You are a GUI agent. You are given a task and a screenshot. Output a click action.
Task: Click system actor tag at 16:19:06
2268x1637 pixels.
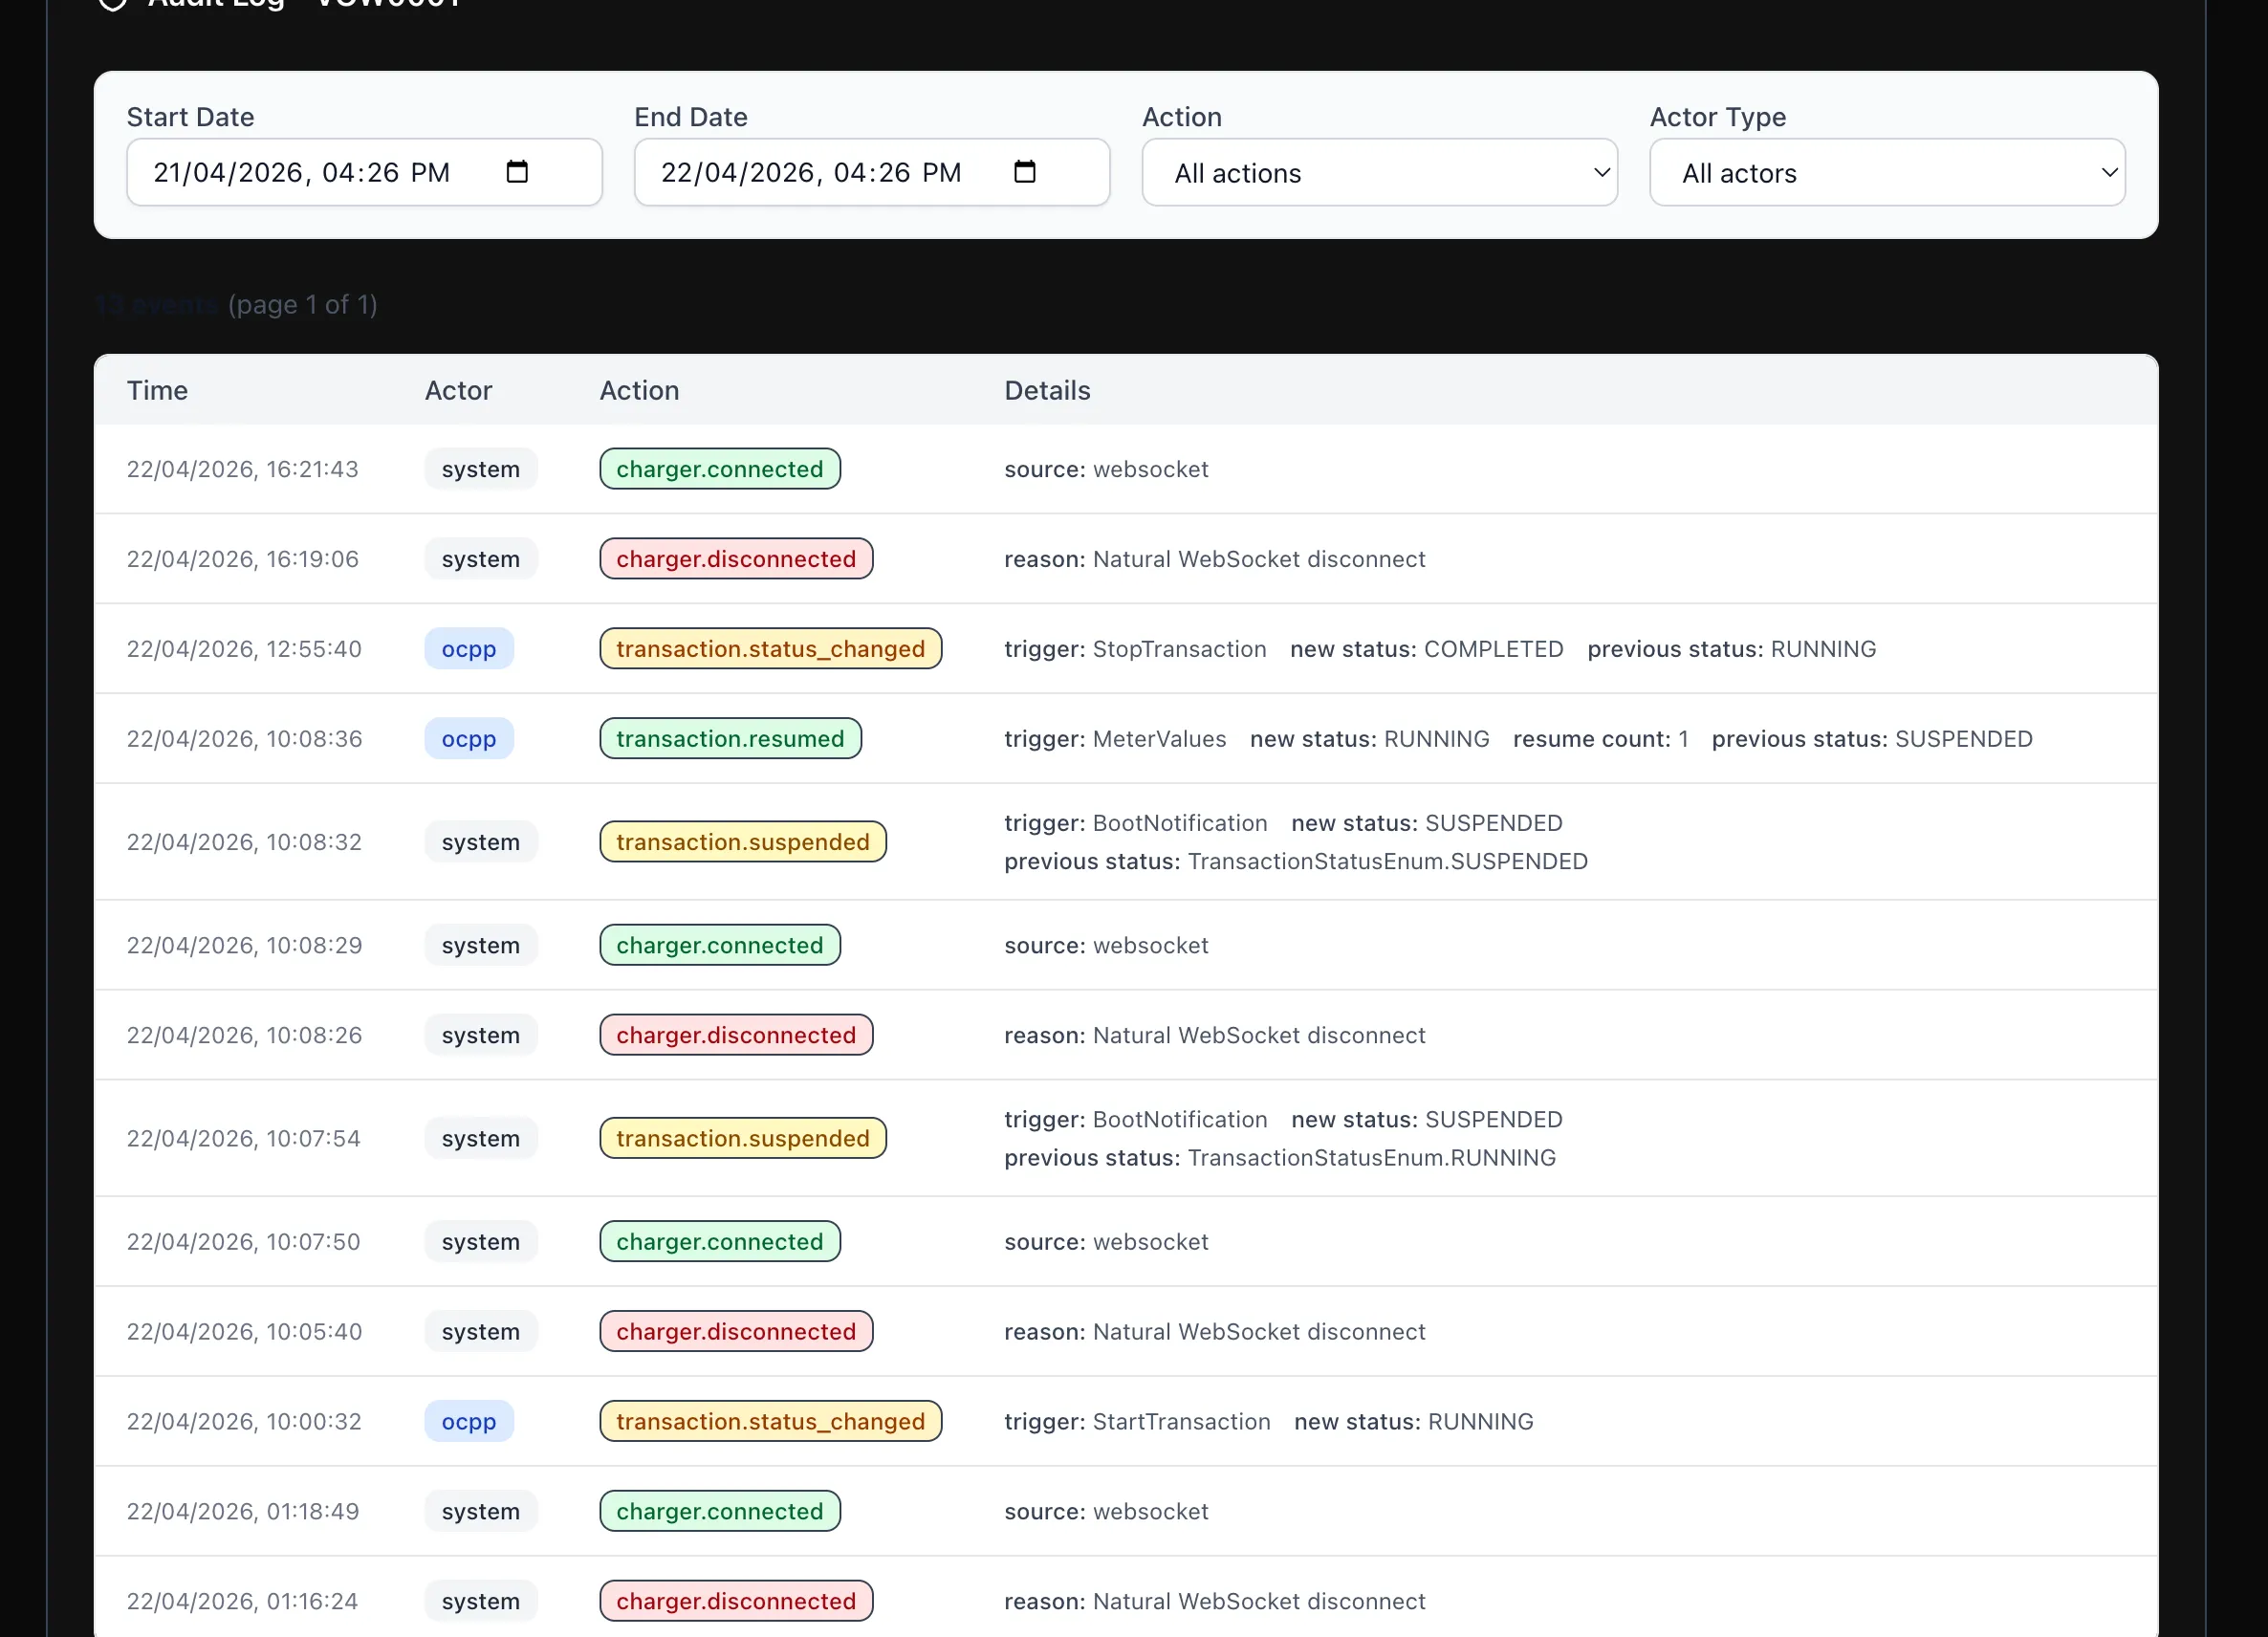pyautogui.click(x=480, y=559)
